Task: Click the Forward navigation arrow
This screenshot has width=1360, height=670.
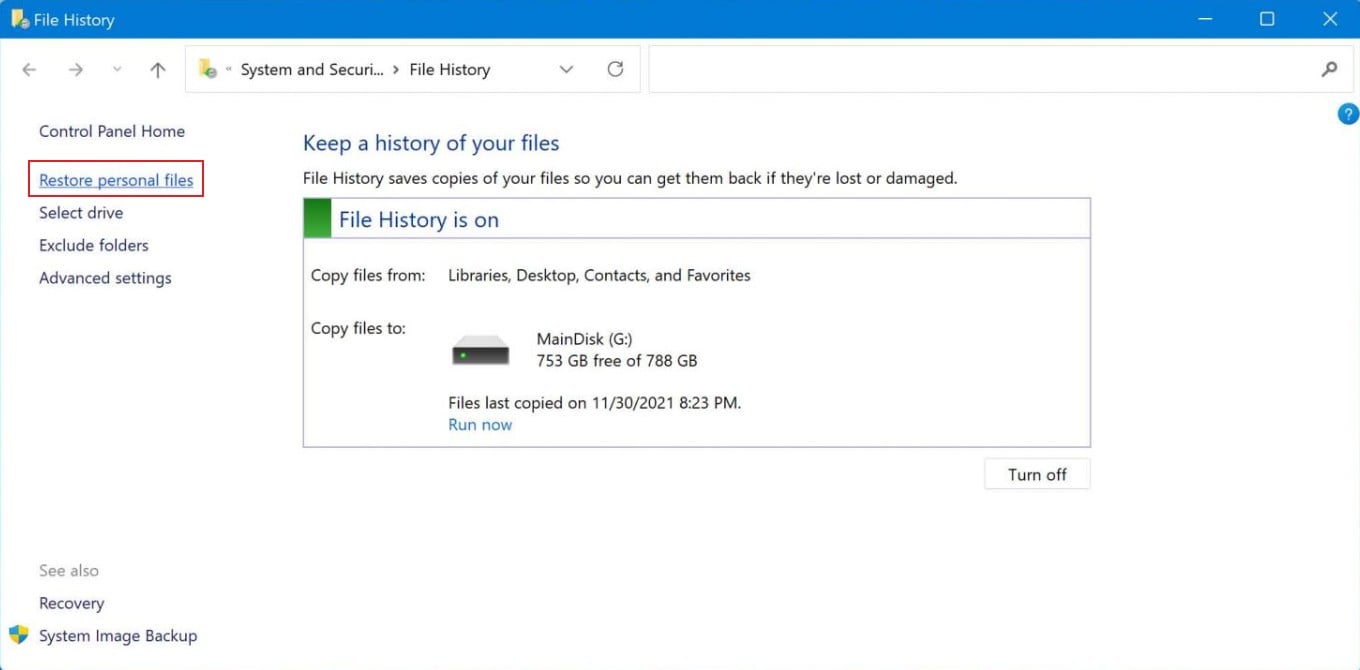Action: click(76, 70)
